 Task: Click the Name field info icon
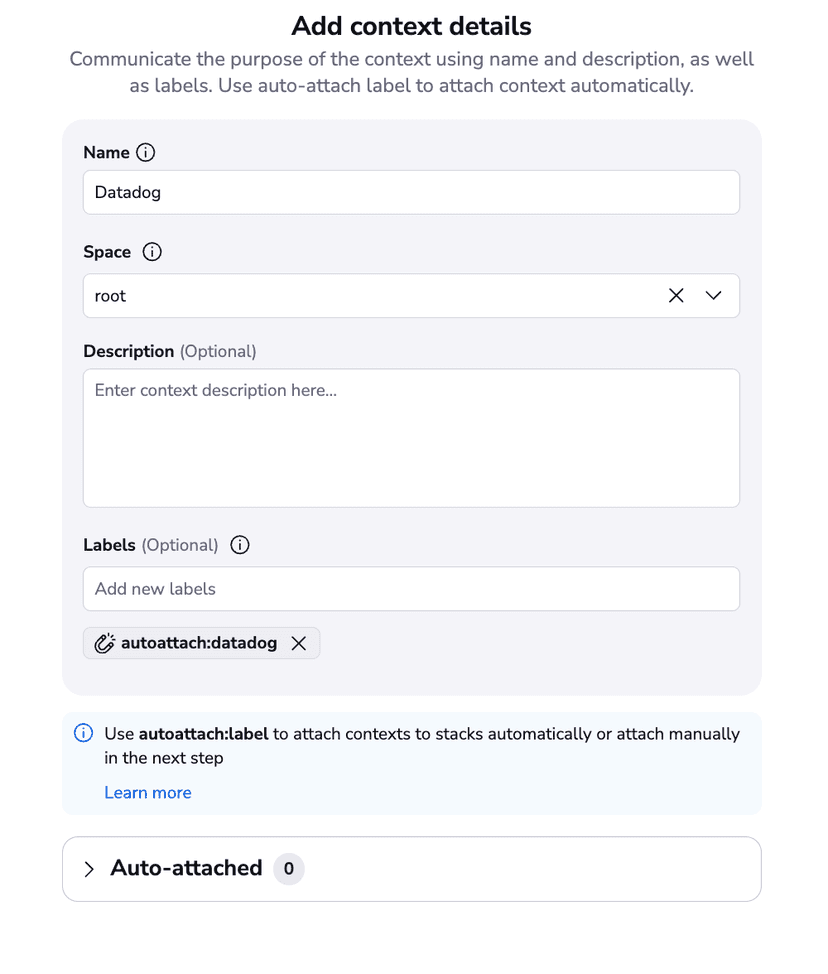[x=146, y=152]
